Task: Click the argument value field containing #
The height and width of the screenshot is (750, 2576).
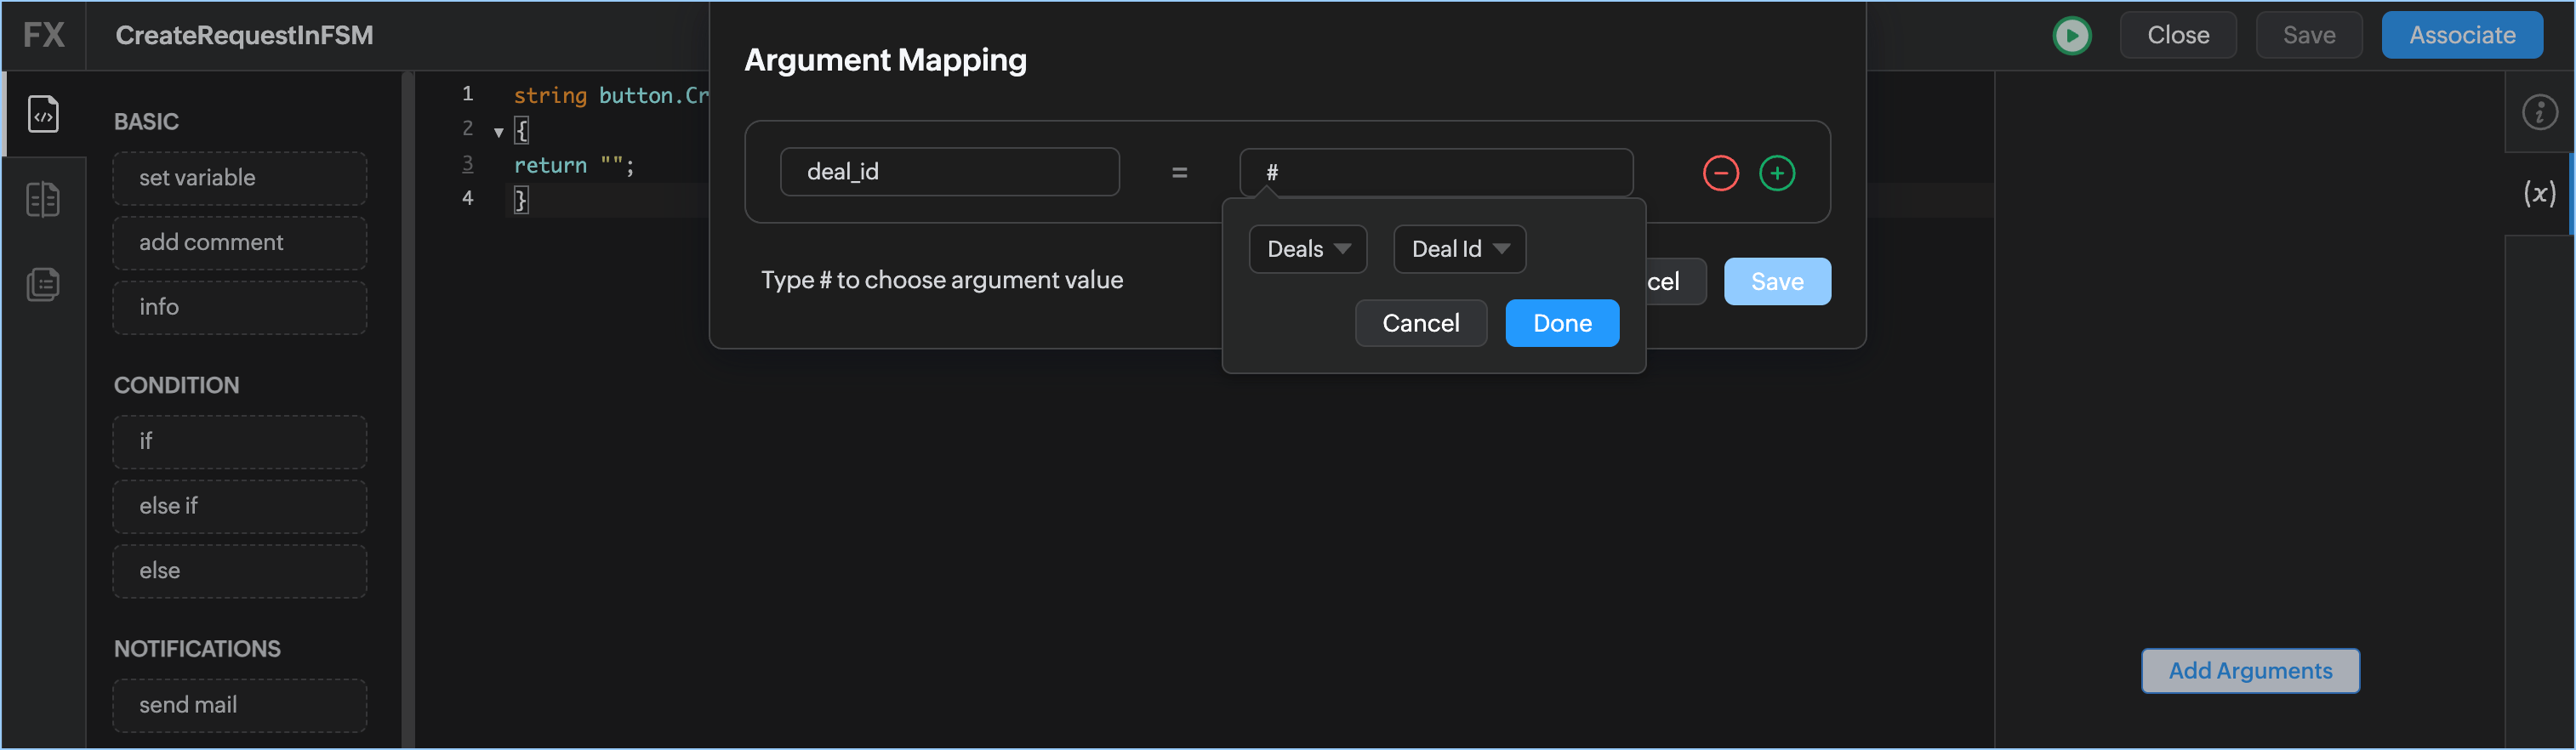Action: tap(1435, 172)
